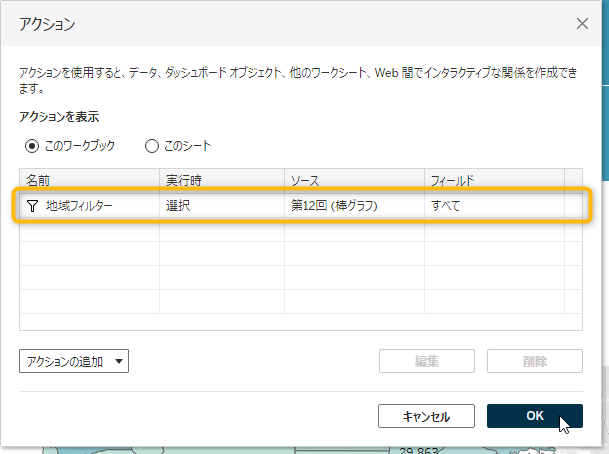Click the 削除 button
Viewport: 609px width, 454px height.
[x=534, y=362]
